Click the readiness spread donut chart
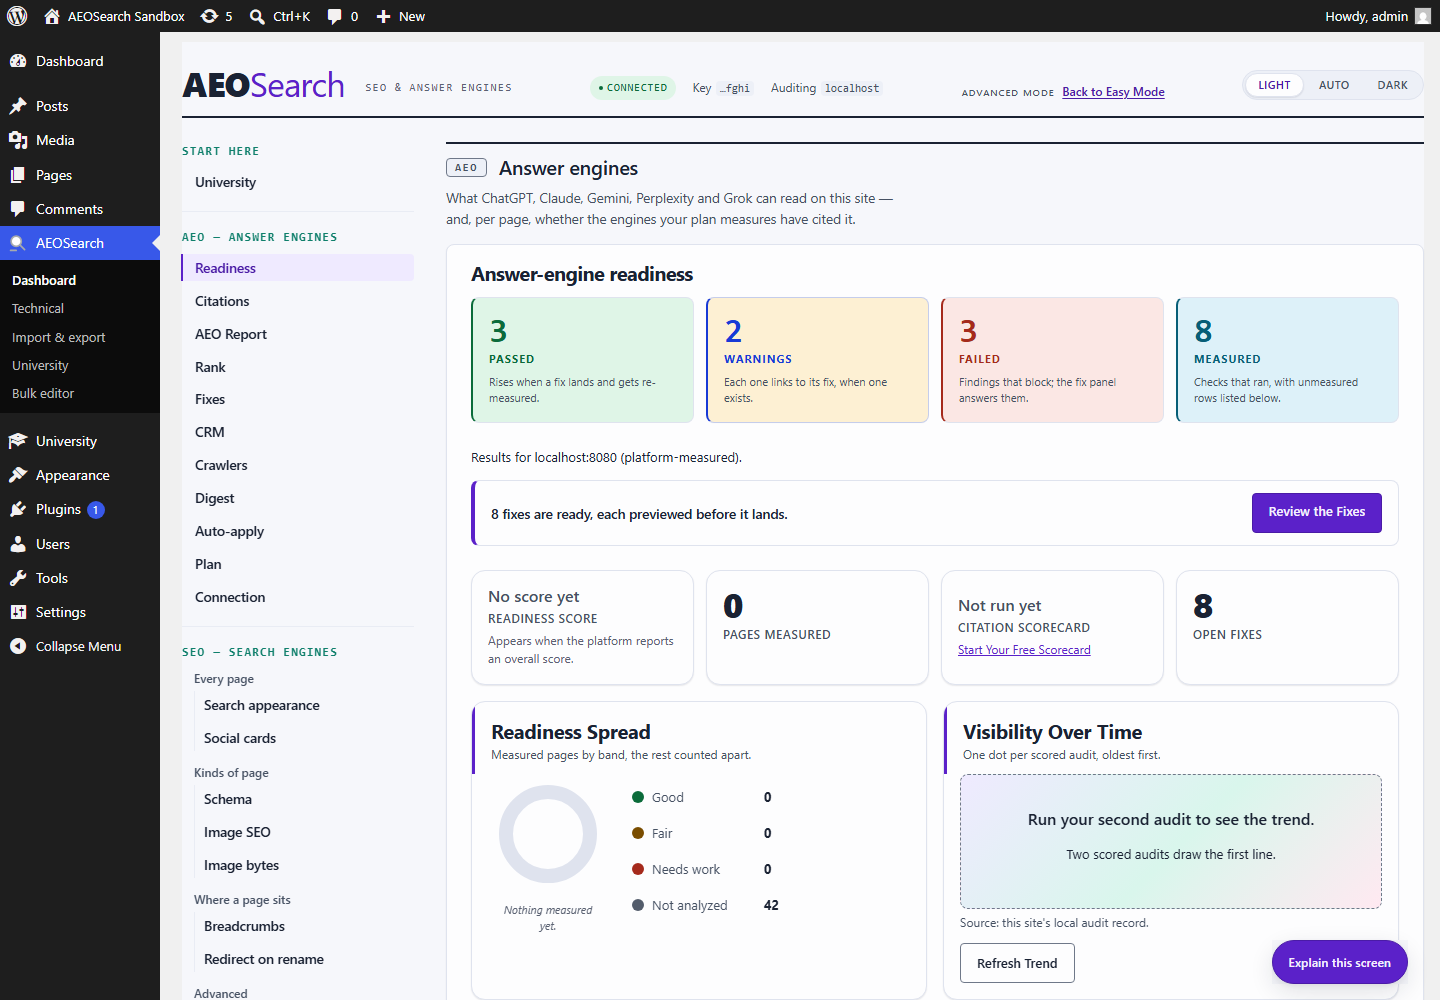This screenshot has height=1000, width=1440. (x=548, y=834)
